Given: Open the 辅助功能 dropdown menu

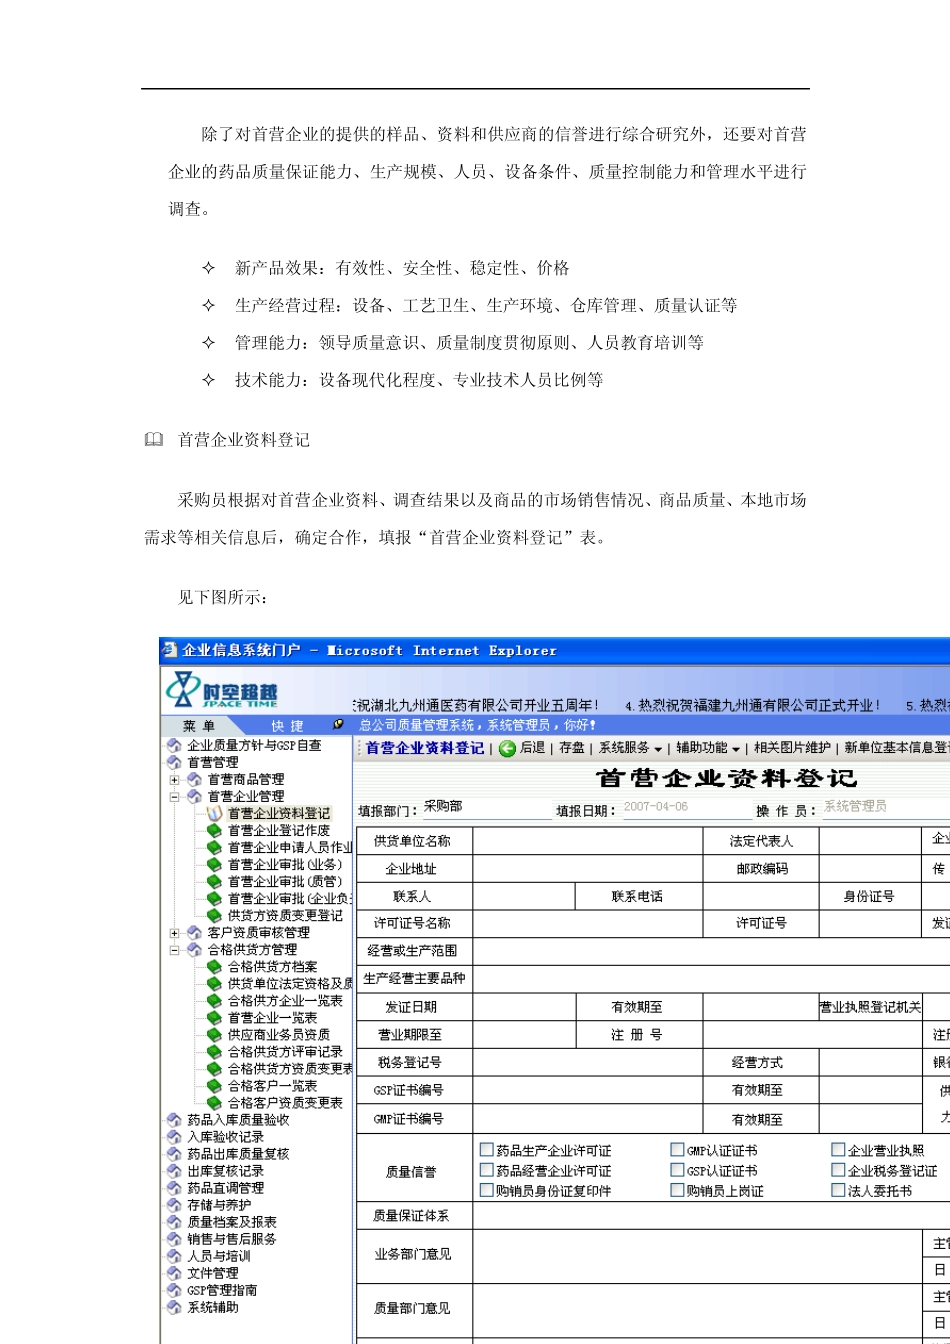Looking at the screenshot, I should 708,748.
